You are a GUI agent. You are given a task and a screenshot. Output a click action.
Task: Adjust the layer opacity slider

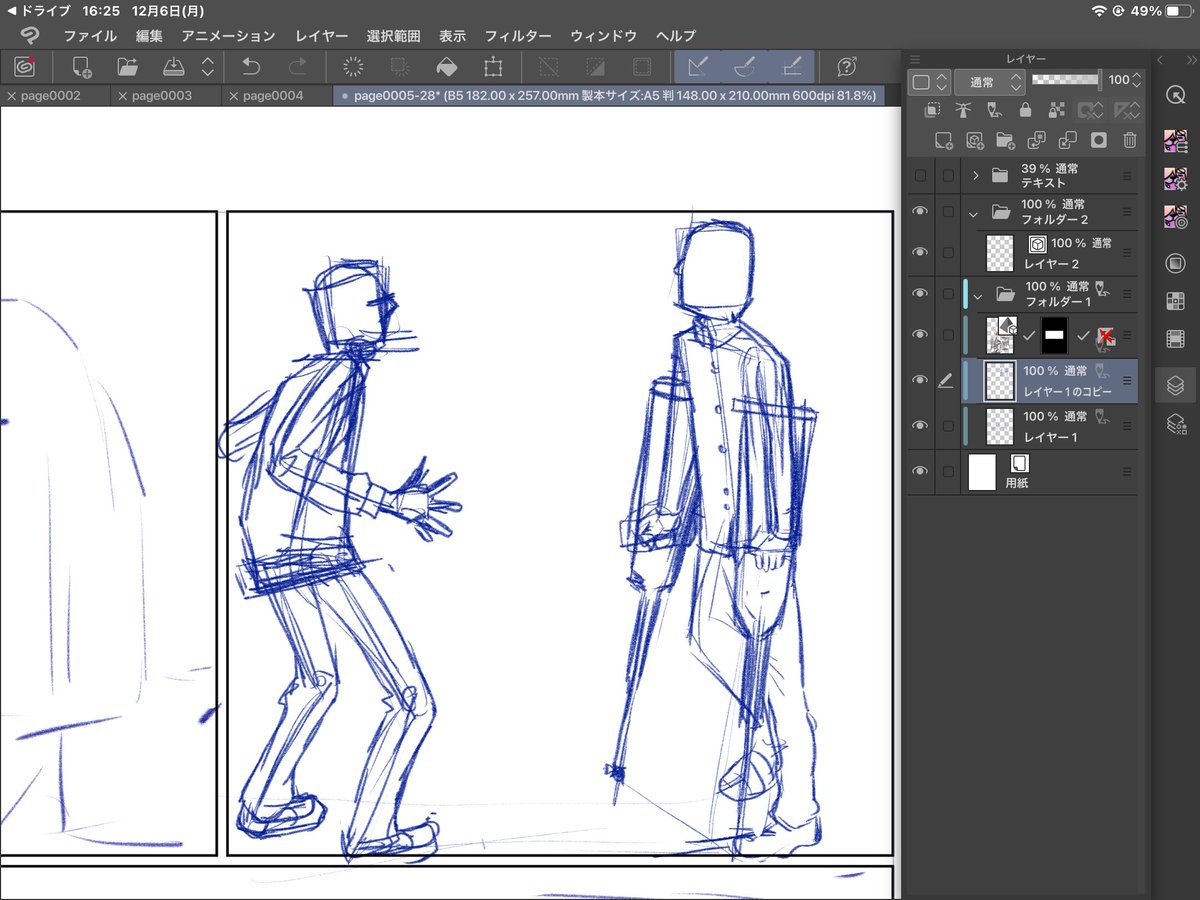(x=1066, y=79)
